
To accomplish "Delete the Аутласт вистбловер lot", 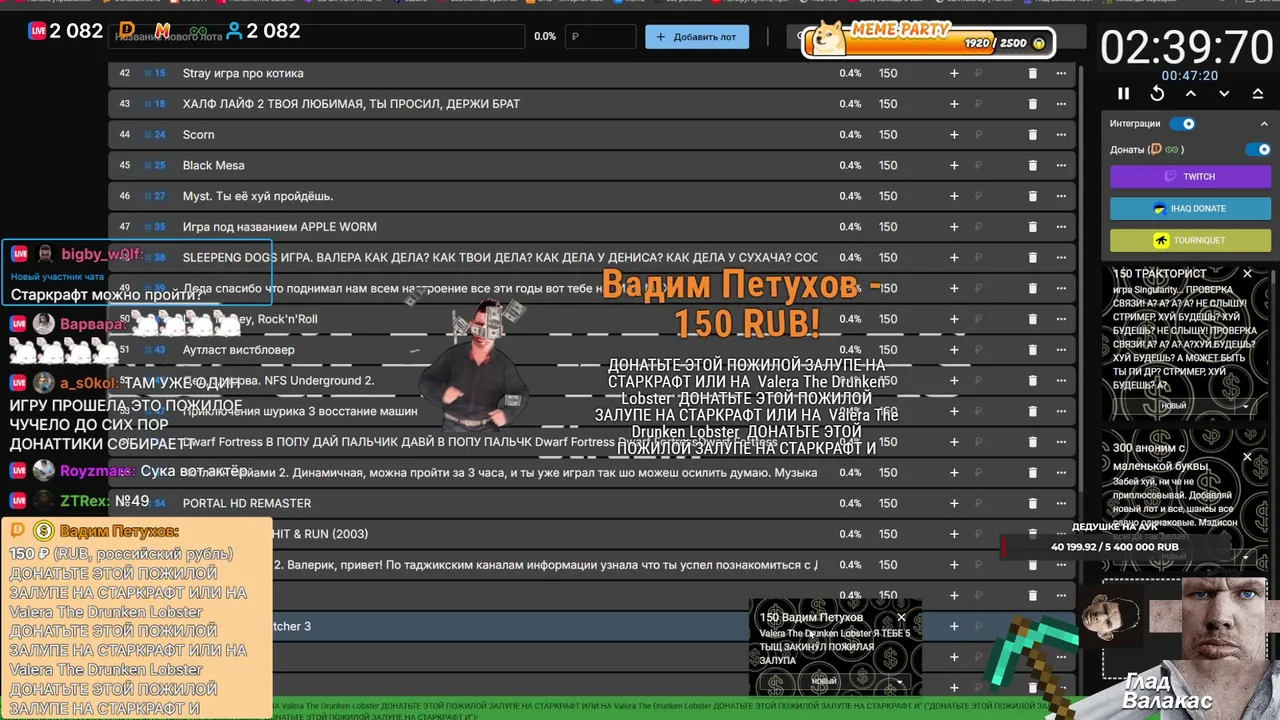I will 1033,350.
